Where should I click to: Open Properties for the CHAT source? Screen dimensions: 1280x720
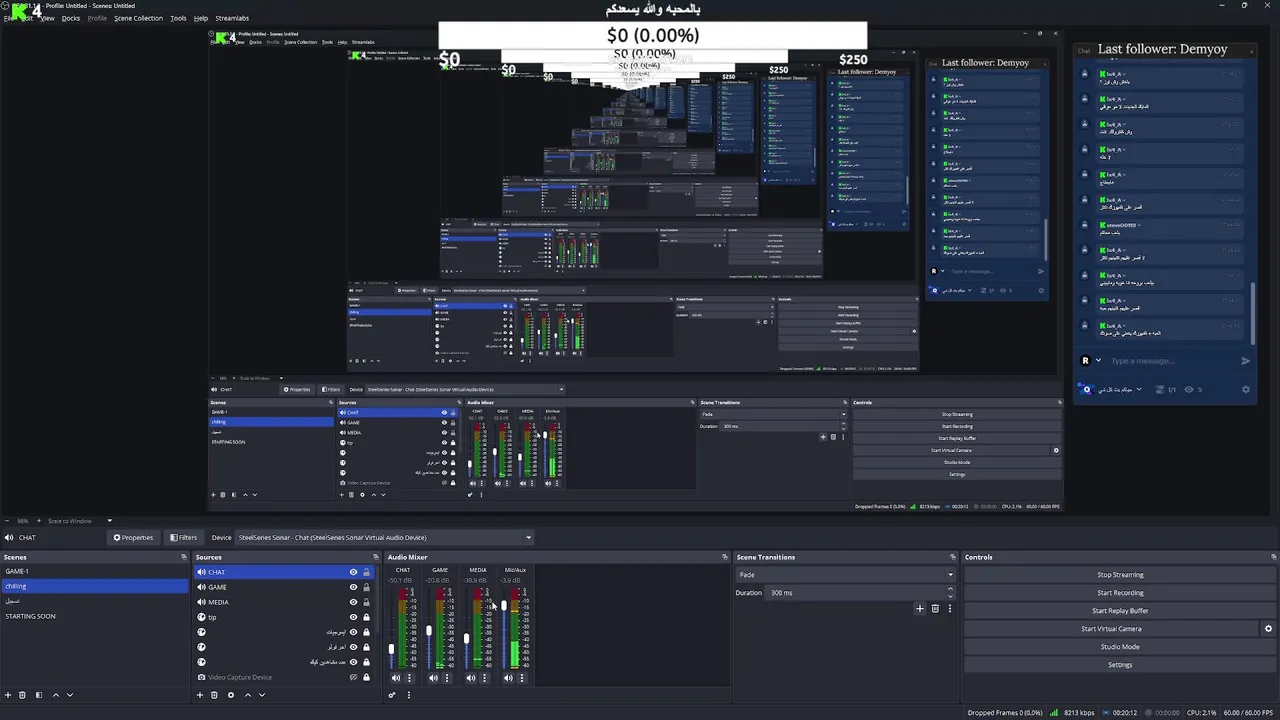click(133, 537)
